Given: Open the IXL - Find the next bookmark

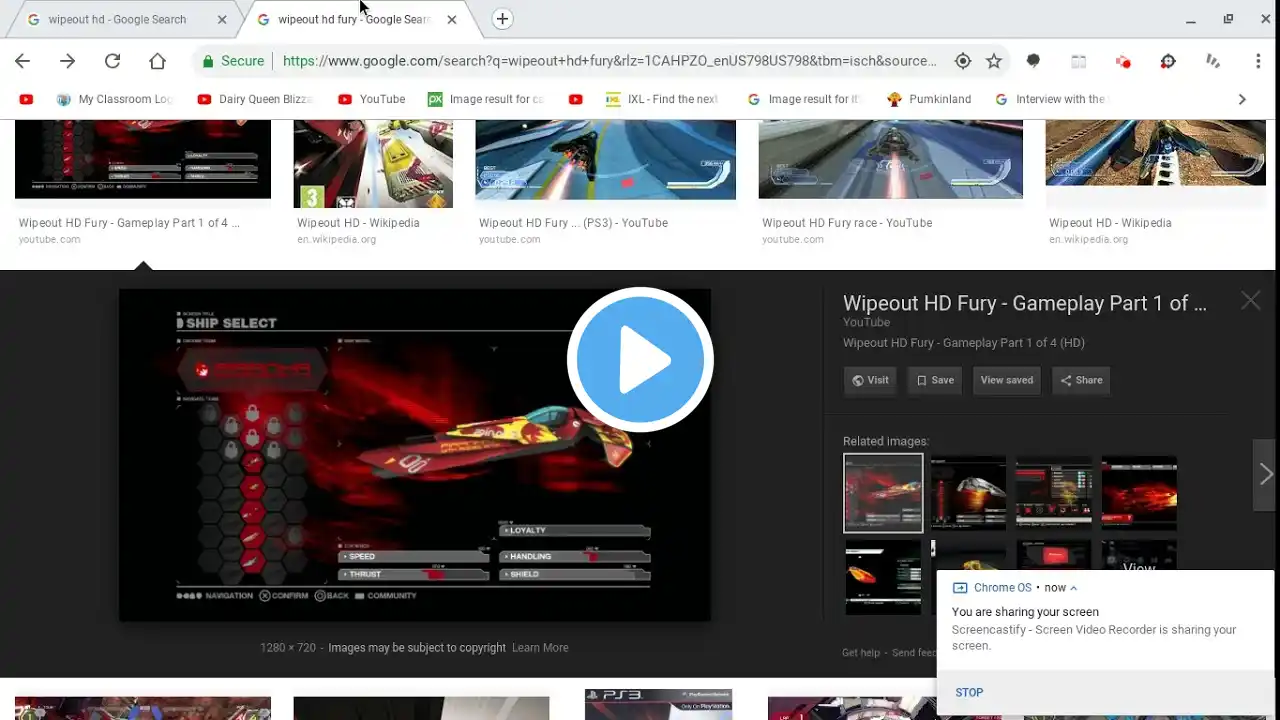Looking at the screenshot, I should pos(662,99).
